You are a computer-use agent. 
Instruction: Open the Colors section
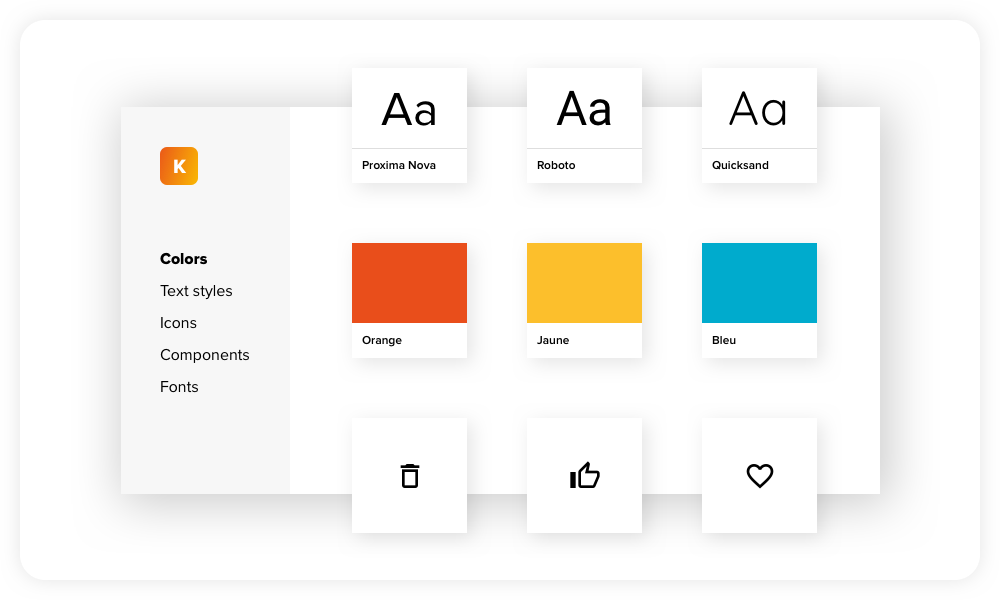(183, 259)
